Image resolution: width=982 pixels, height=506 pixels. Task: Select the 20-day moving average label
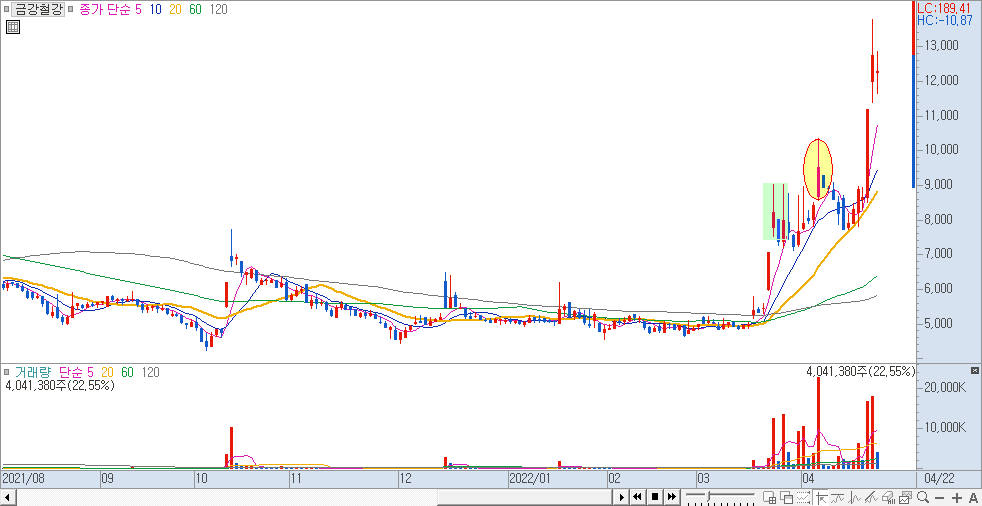tap(175, 9)
